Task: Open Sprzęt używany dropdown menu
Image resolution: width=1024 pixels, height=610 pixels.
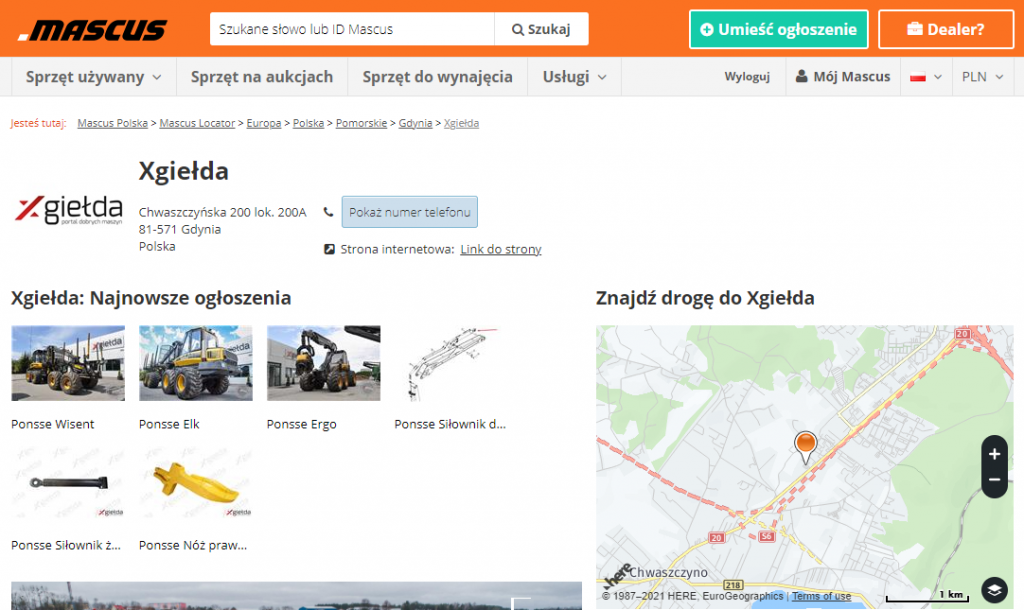Action: 93,77
